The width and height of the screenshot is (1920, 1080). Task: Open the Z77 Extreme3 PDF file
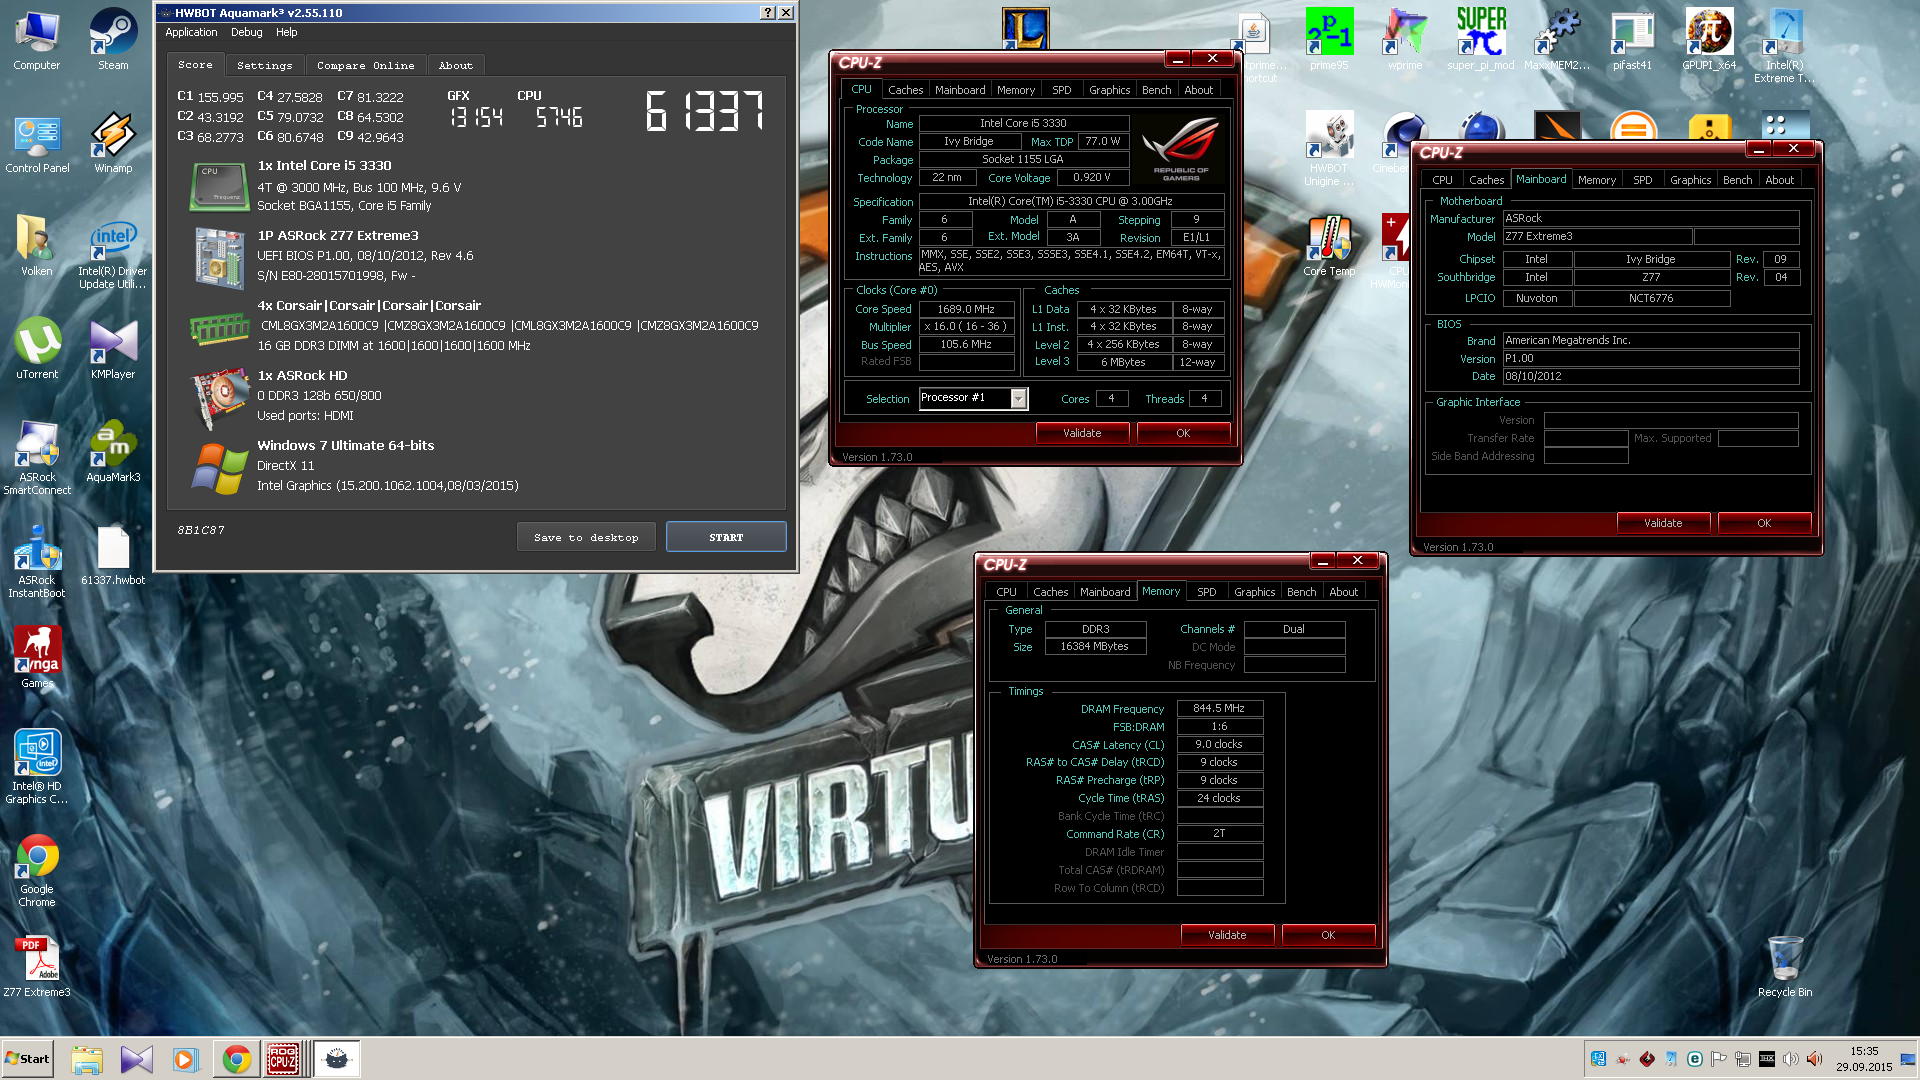tap(37, 966)
